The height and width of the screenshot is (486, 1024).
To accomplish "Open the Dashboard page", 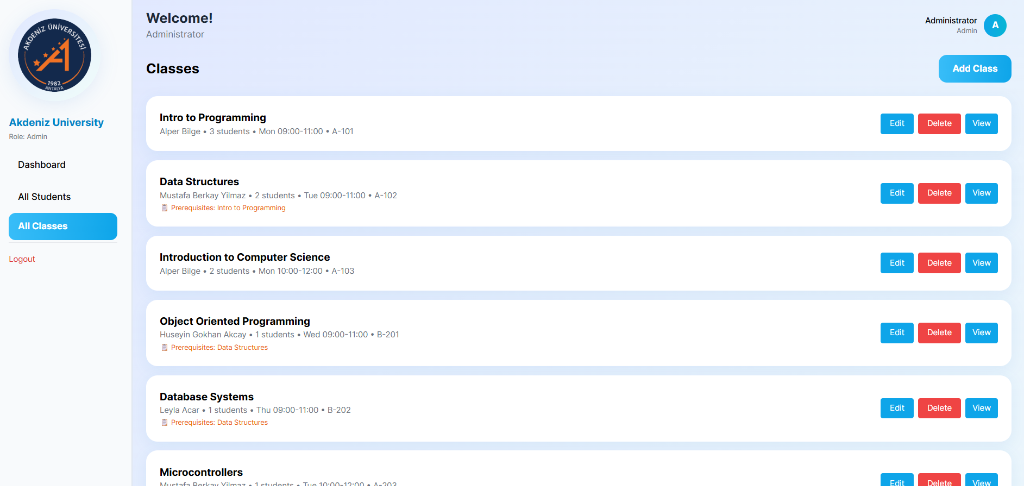I will [42, 165].
